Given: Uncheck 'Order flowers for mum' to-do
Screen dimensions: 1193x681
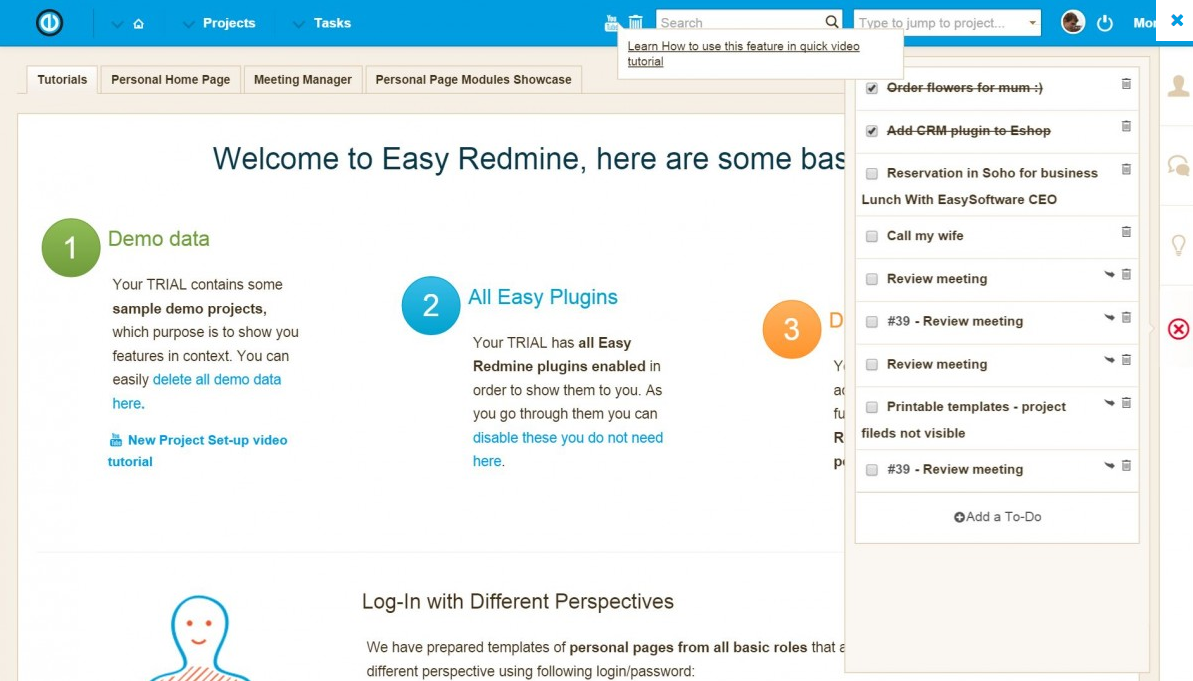Looking at the screenshot, I should [872, 89].
